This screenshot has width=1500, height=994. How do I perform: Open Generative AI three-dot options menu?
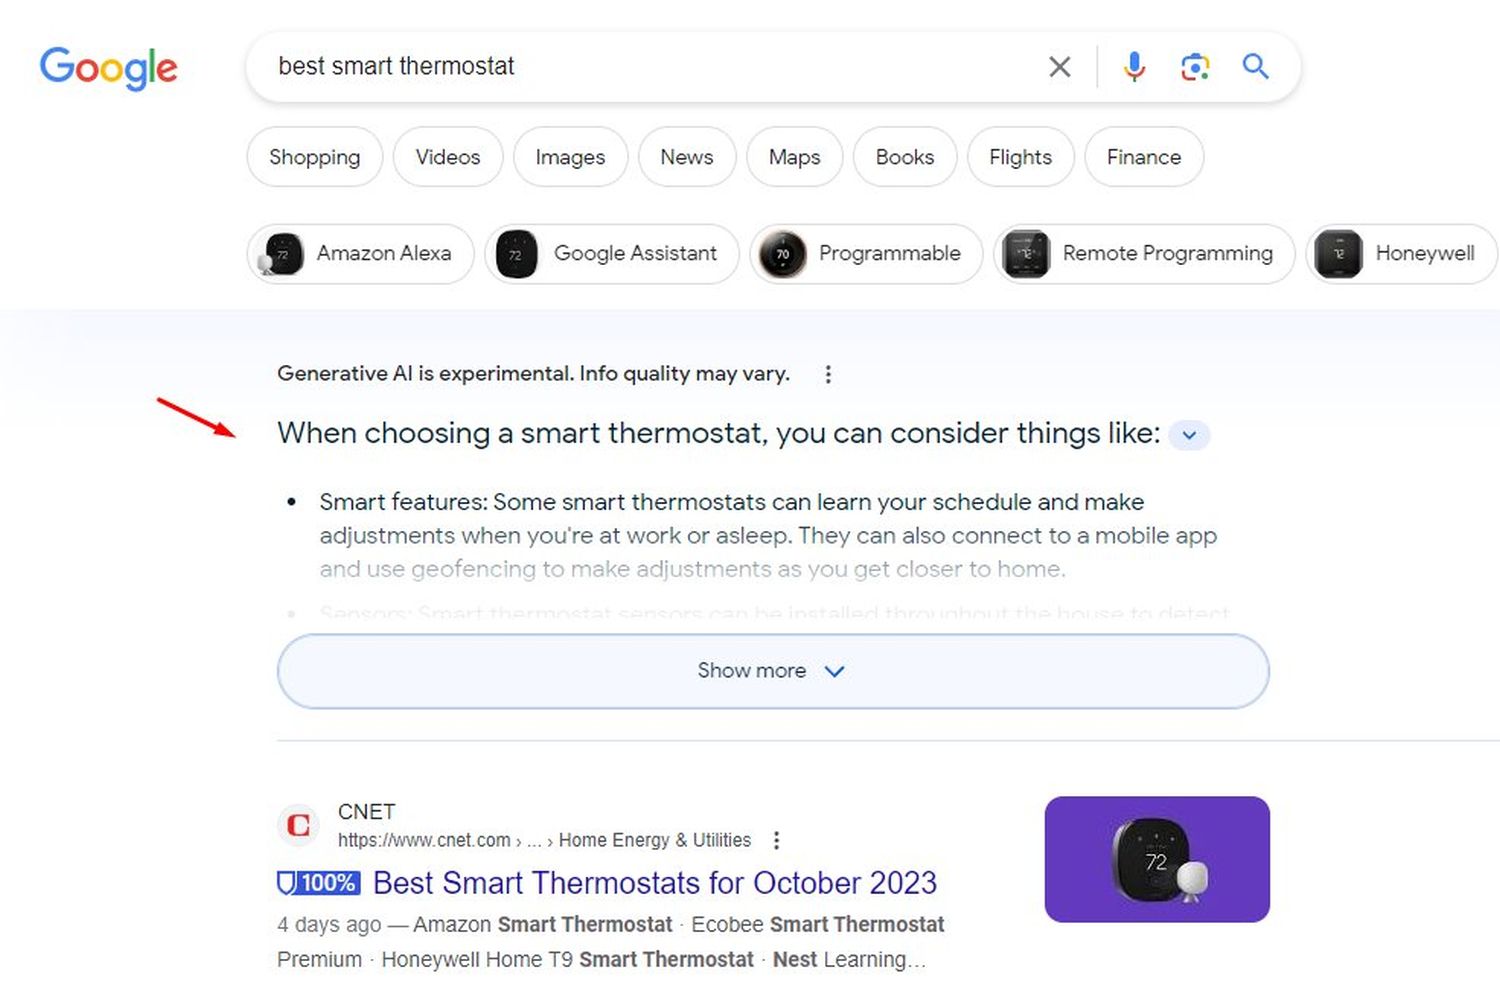tap(827, 374)
